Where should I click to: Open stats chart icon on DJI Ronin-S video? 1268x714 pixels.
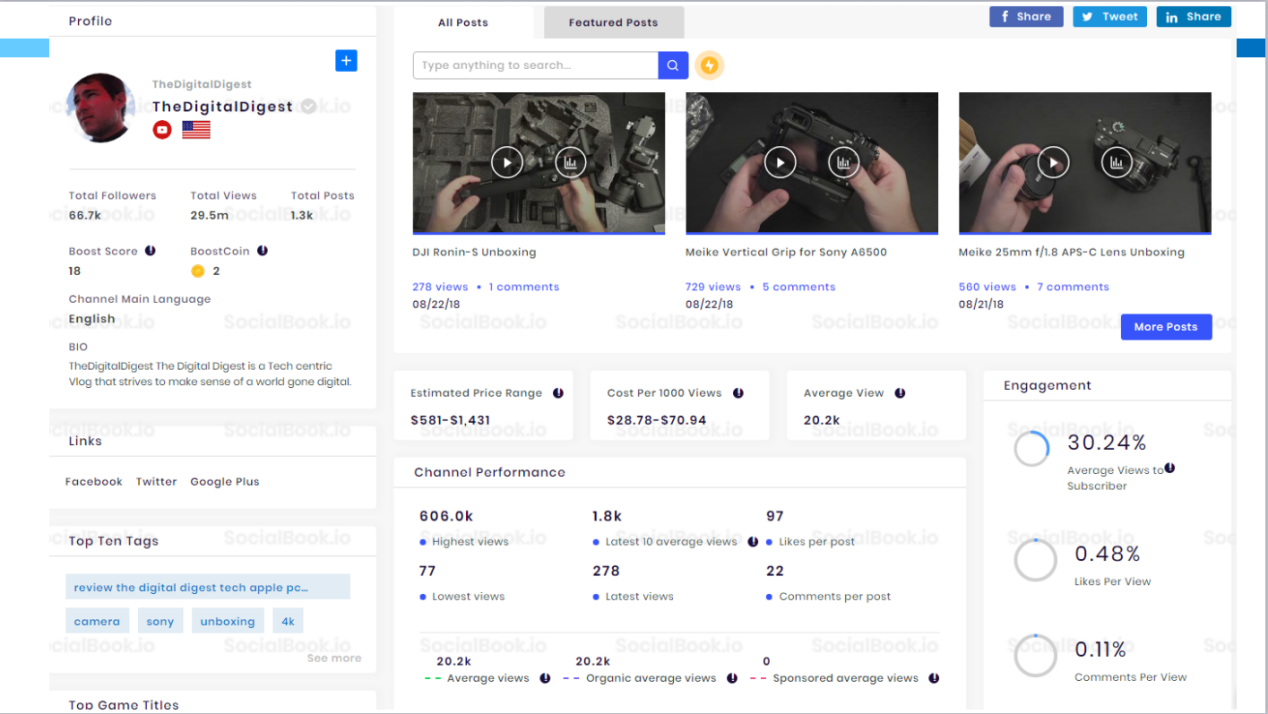(x=570, y=162)
